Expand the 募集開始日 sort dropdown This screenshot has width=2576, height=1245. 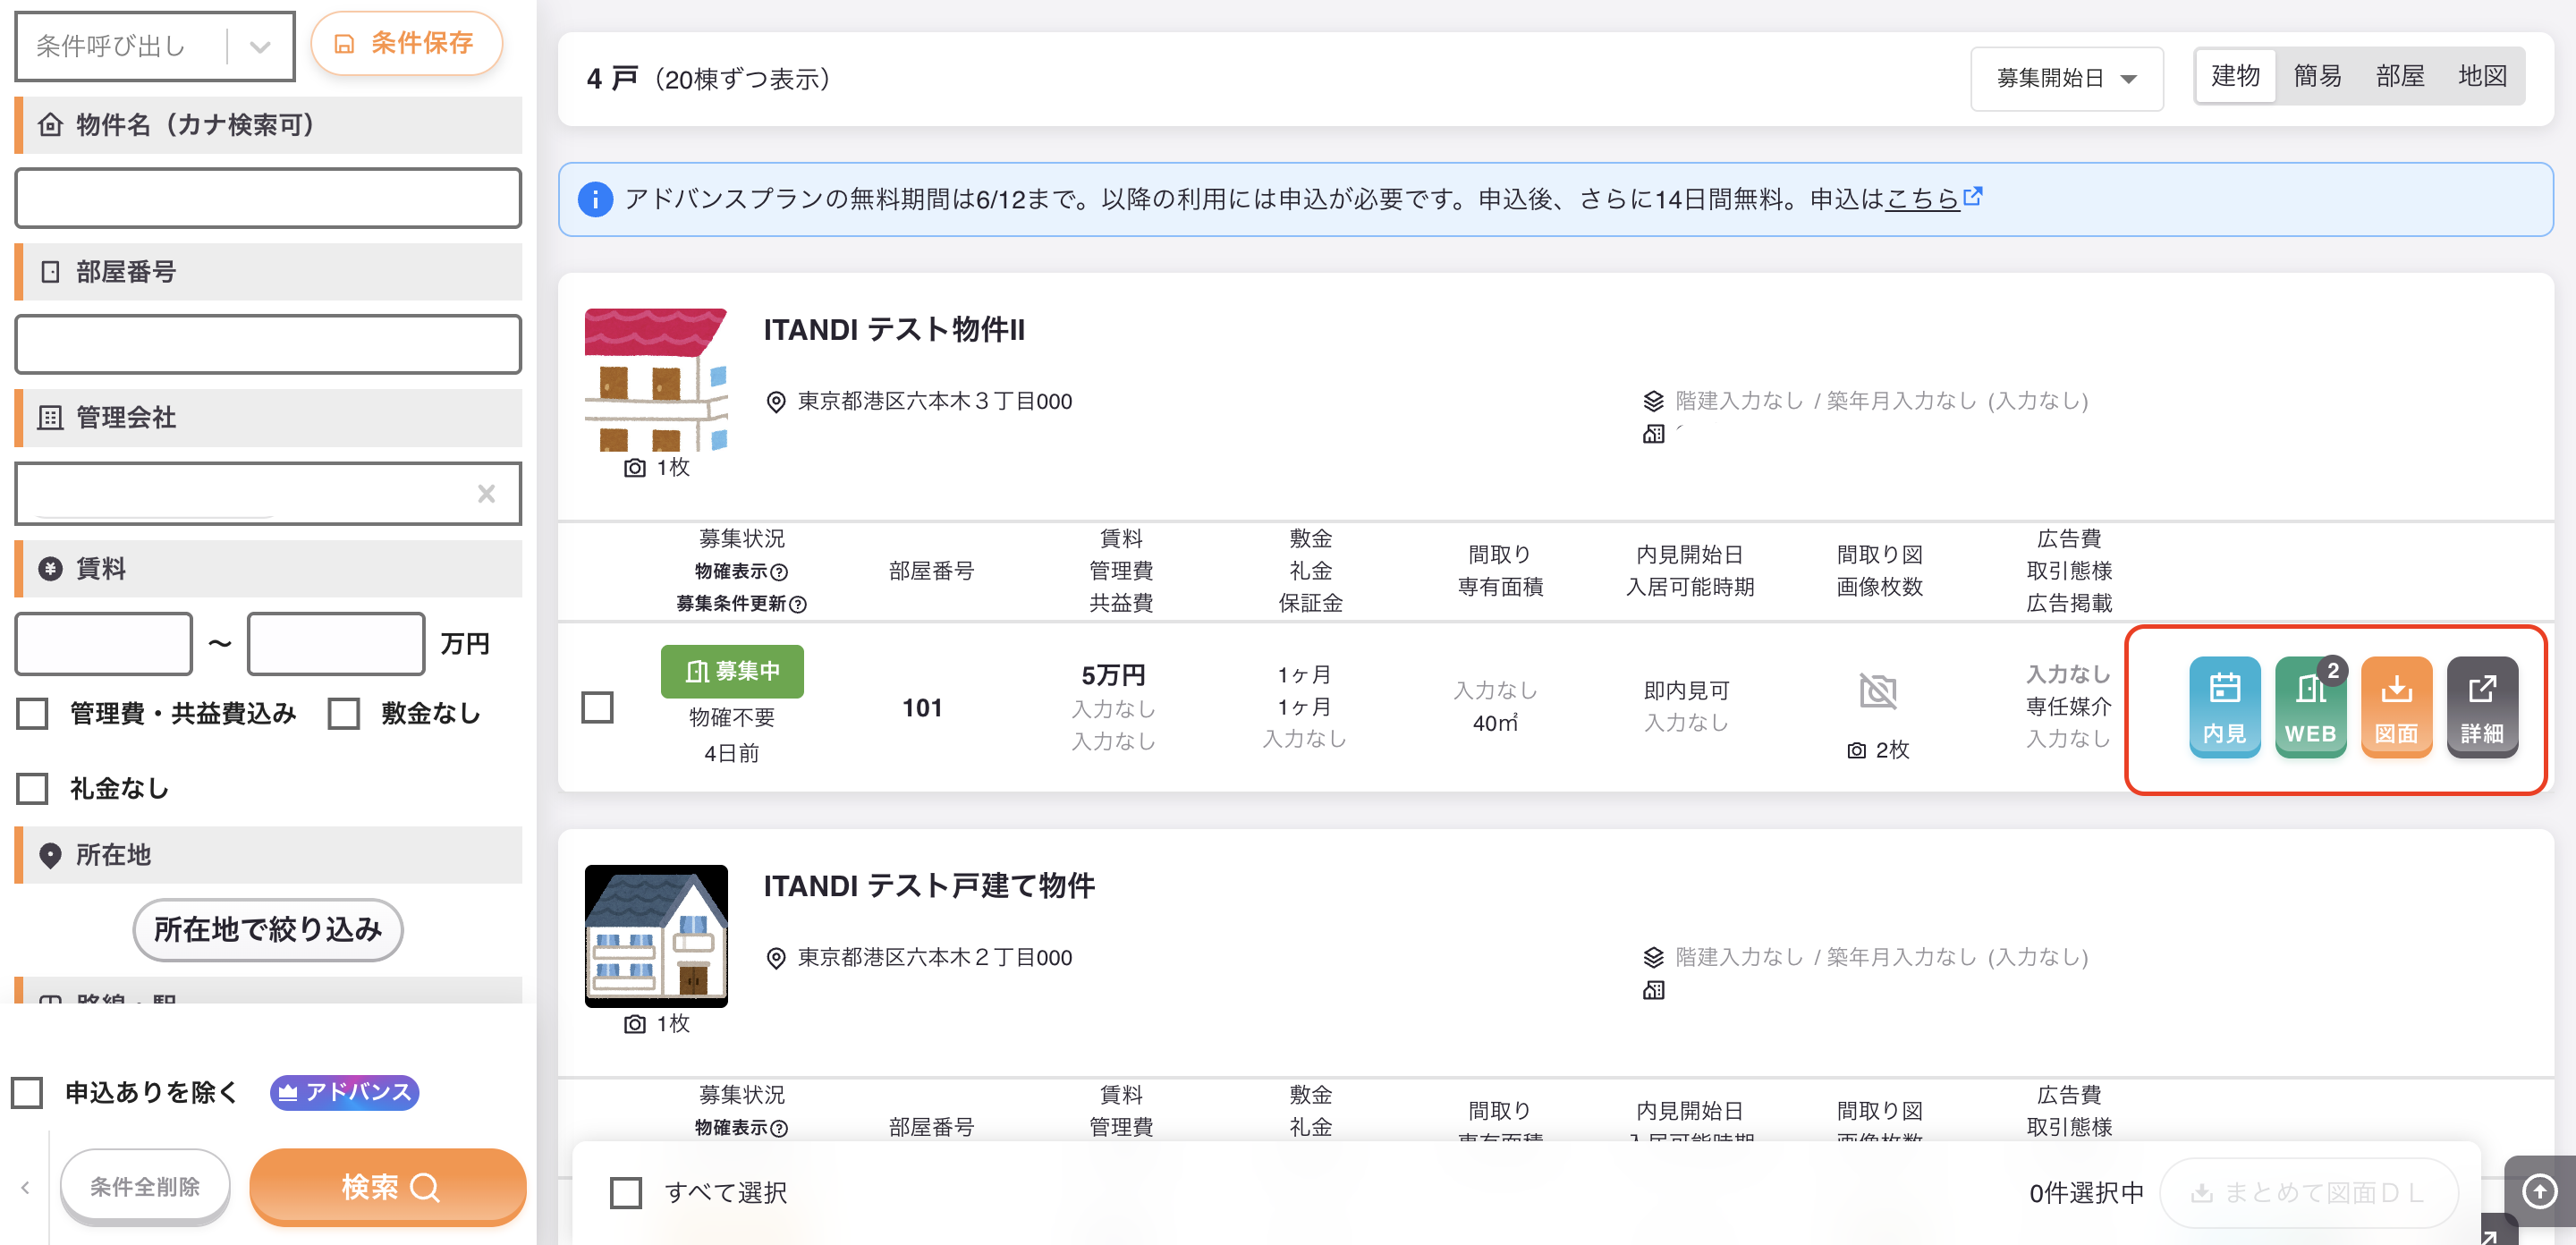2066,78
